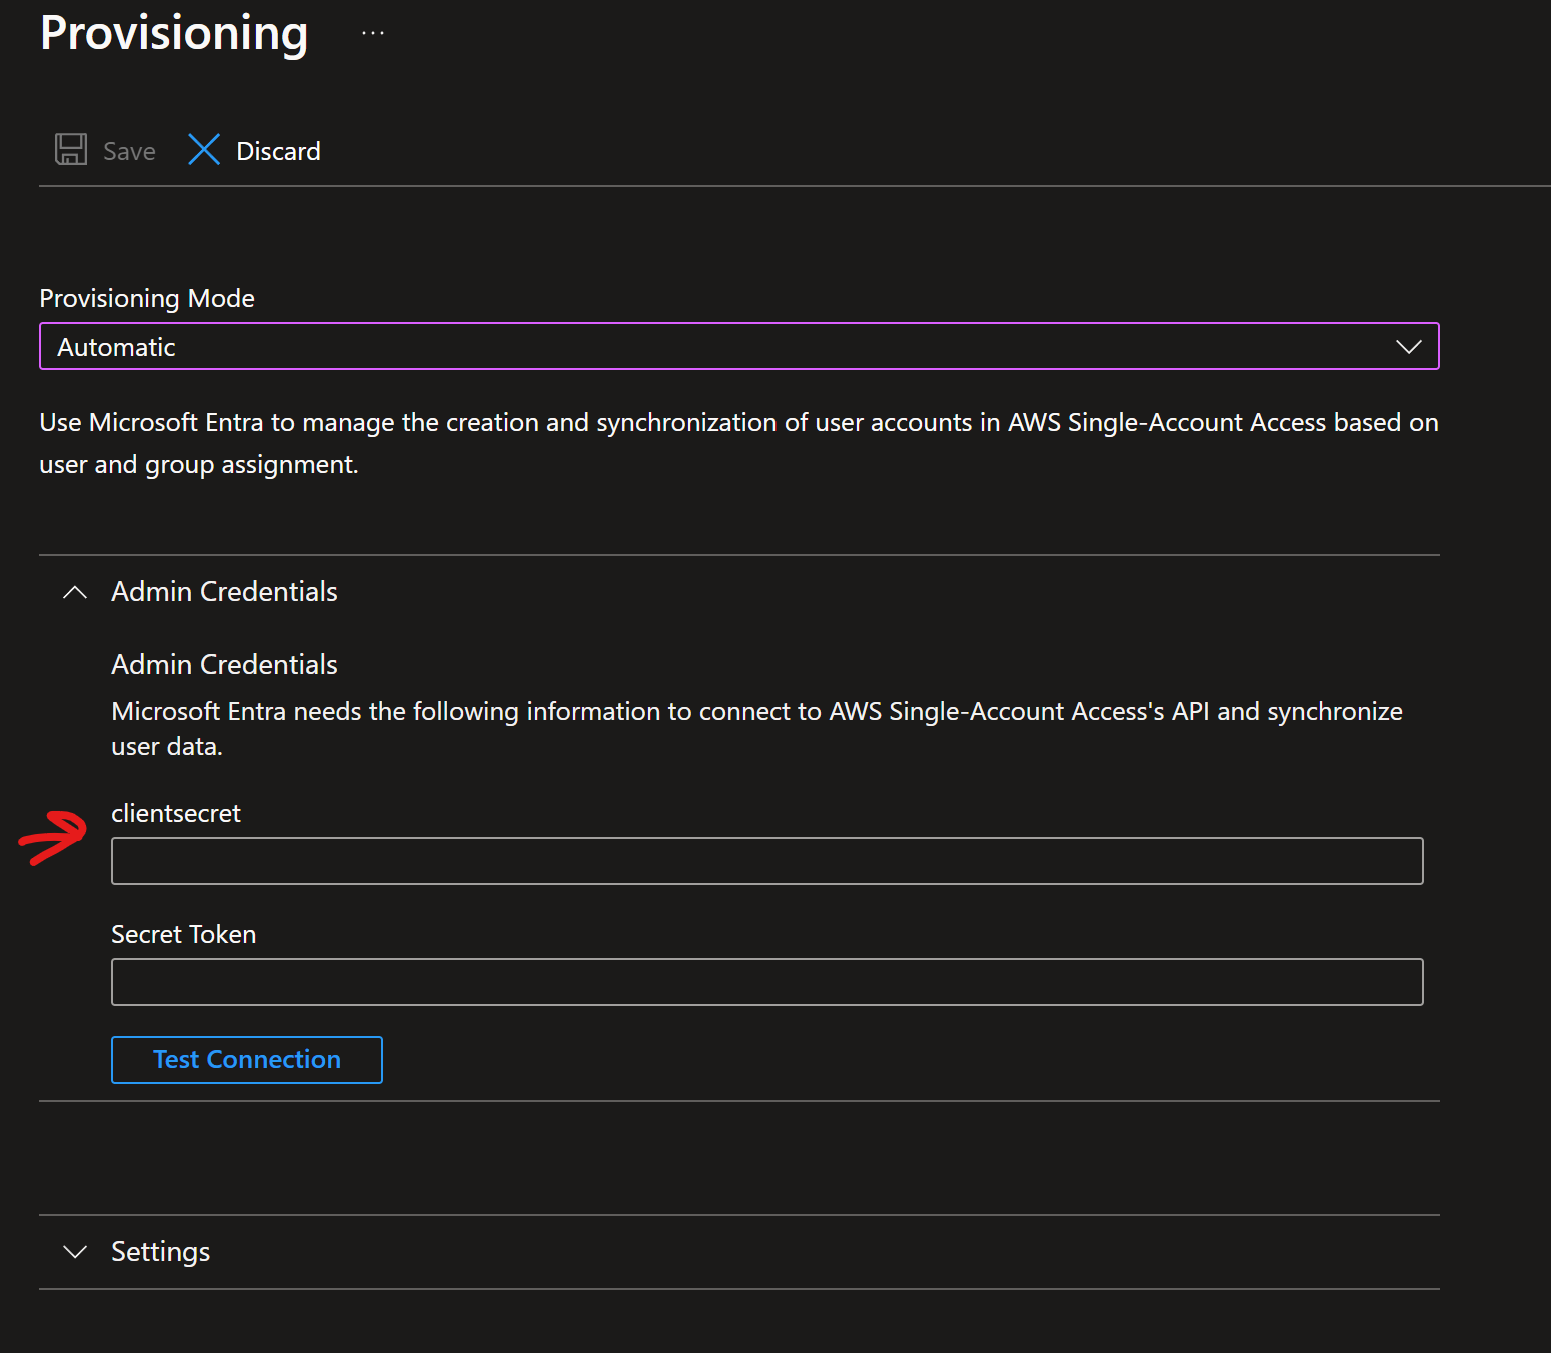Viewport: 1552px width, 1354px height.
Task: Click the Settings section title text
Action: tap(161, 1252)
